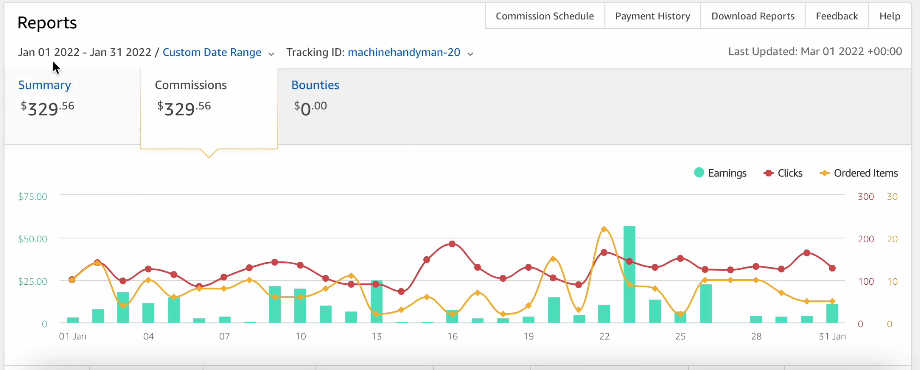Toggle Clicks series in chart legend

(x=783, y=173)
